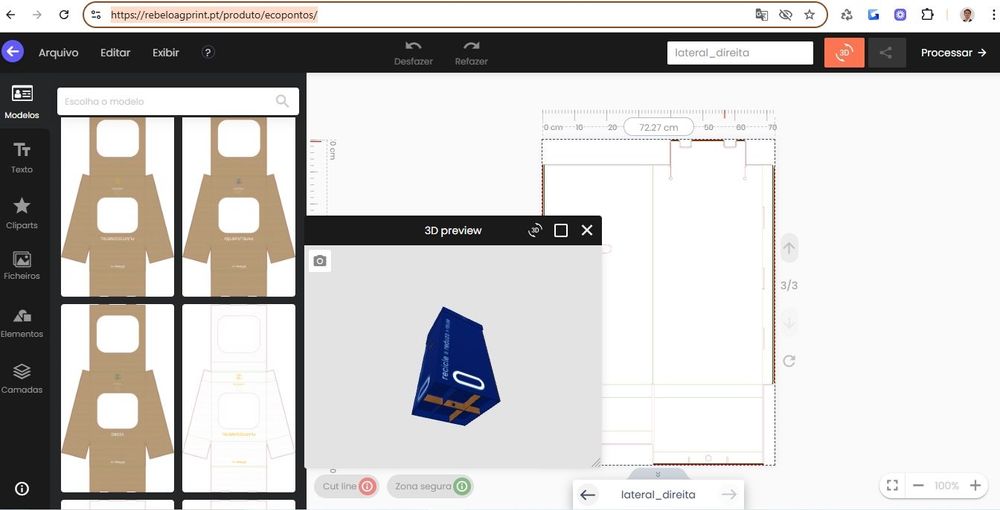The height and width of the screenshot is (510, 1000).
Task: Open the Elementos shapes panel
Action: tap(22, 322)
